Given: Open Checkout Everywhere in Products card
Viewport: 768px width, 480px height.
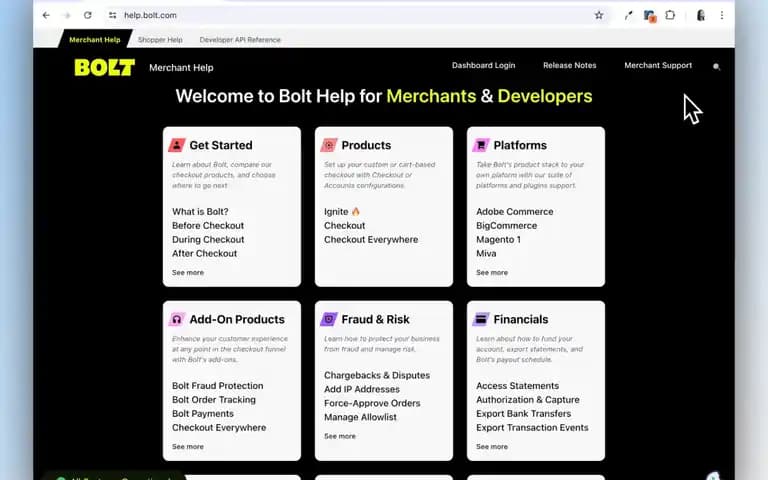Looking at the screenshot, I should coord(371,240).
